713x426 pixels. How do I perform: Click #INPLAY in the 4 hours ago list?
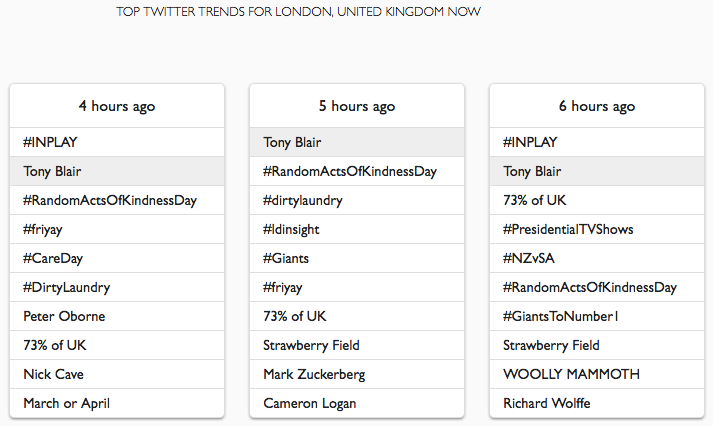click(50, 142)
